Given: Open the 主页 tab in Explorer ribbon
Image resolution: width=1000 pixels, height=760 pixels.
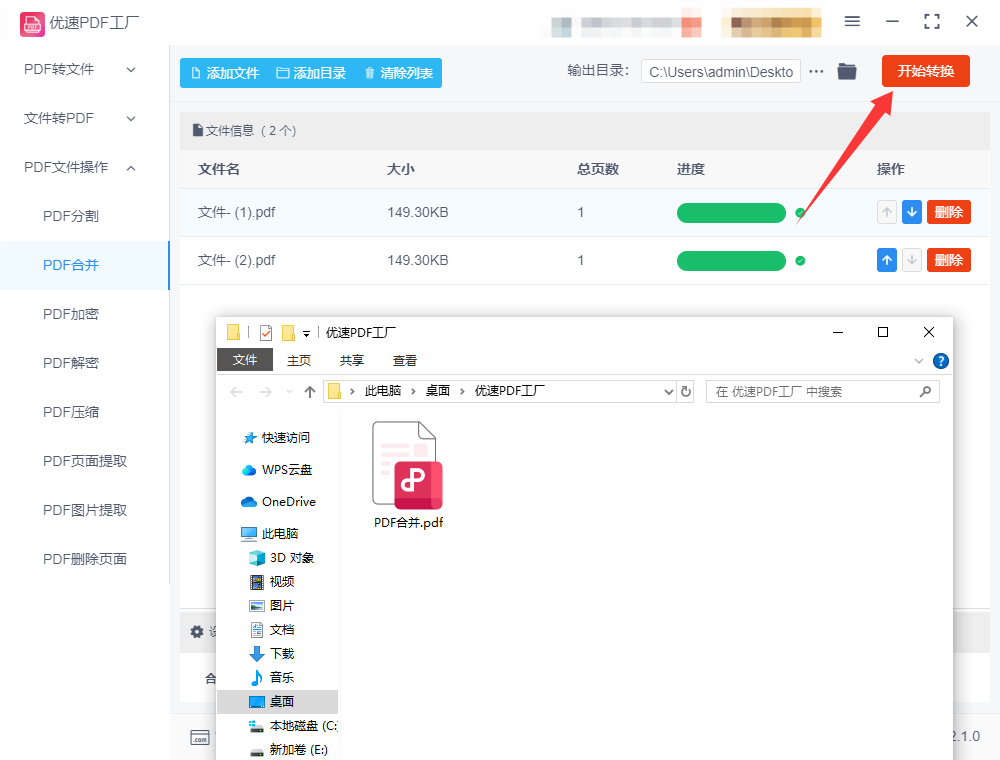Looking at the screenshot, I should click(298, 360).
